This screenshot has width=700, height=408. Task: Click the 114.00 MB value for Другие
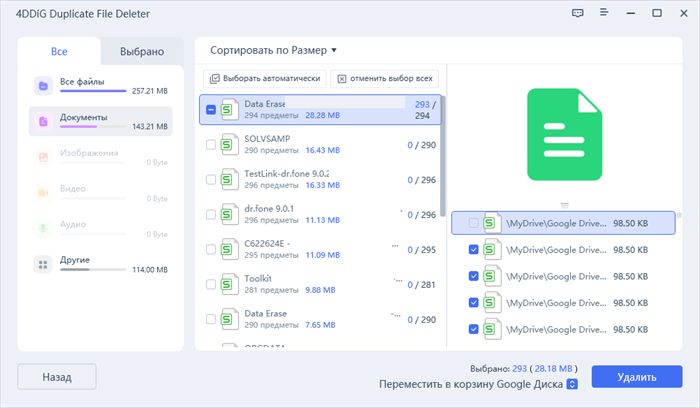(x=150, y=270)
